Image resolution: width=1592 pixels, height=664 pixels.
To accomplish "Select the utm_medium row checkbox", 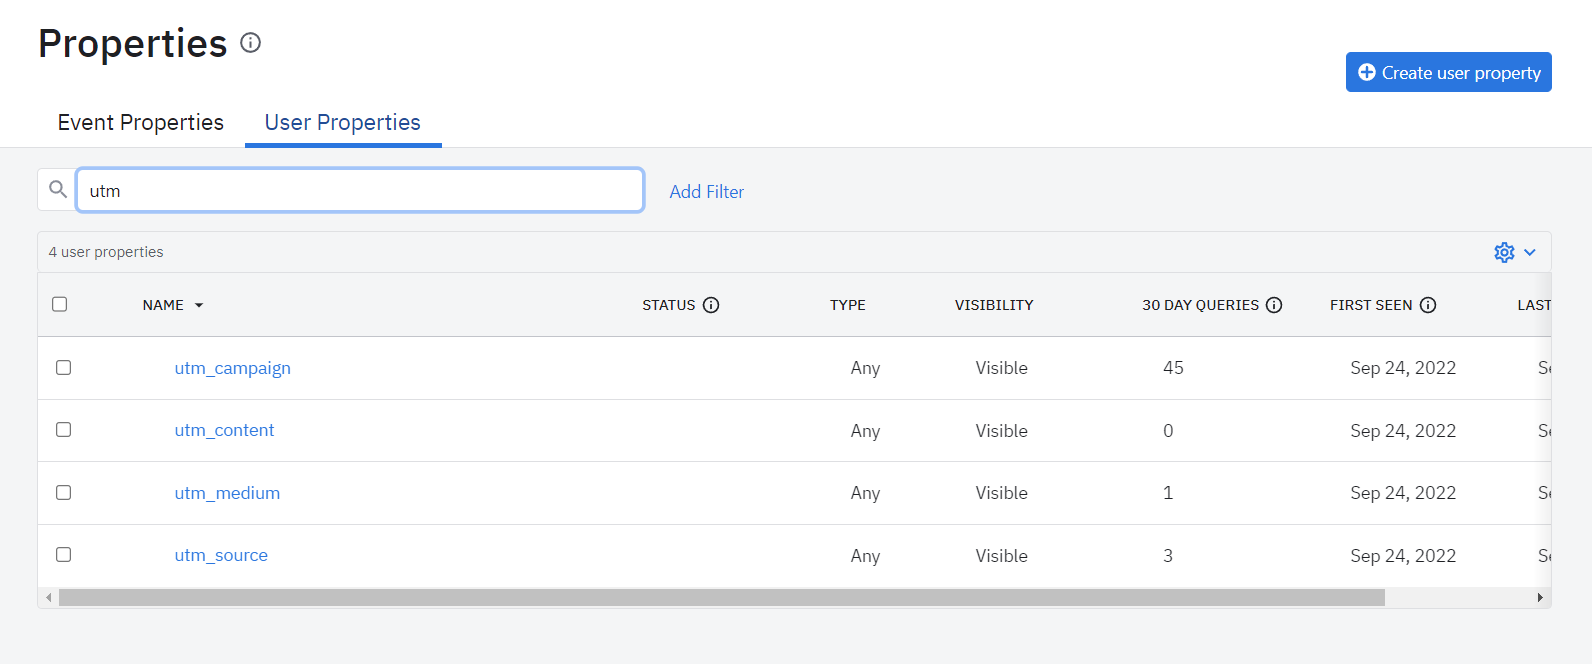I will pos(64,493).
